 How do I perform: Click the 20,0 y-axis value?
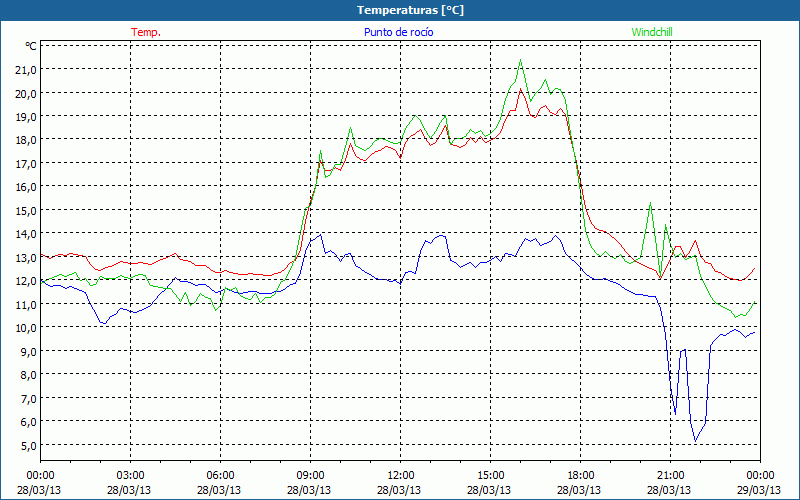point(27,93)
